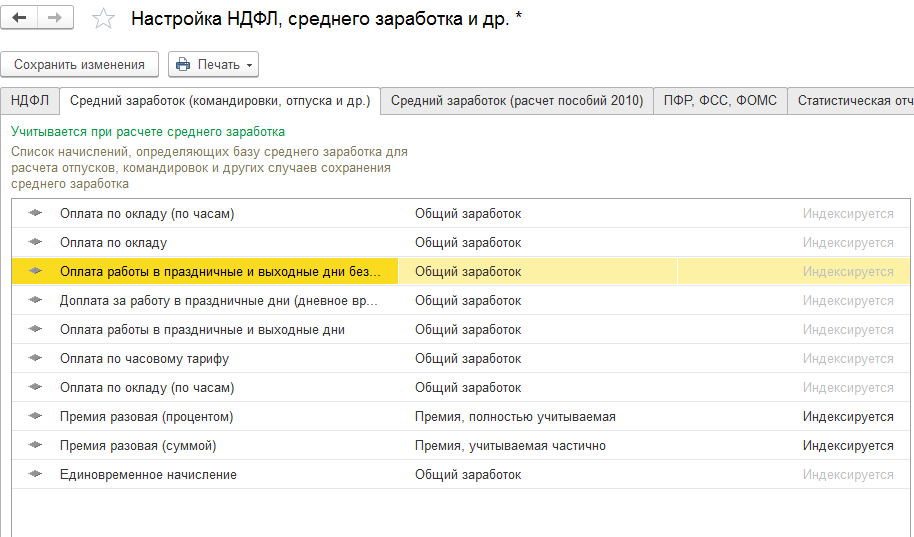The width and height of the screenshot is (914, 537).
Task: Click row icon beside Премия разовая (суммой)
Action: pyautogui.click(x=37, y=446)
